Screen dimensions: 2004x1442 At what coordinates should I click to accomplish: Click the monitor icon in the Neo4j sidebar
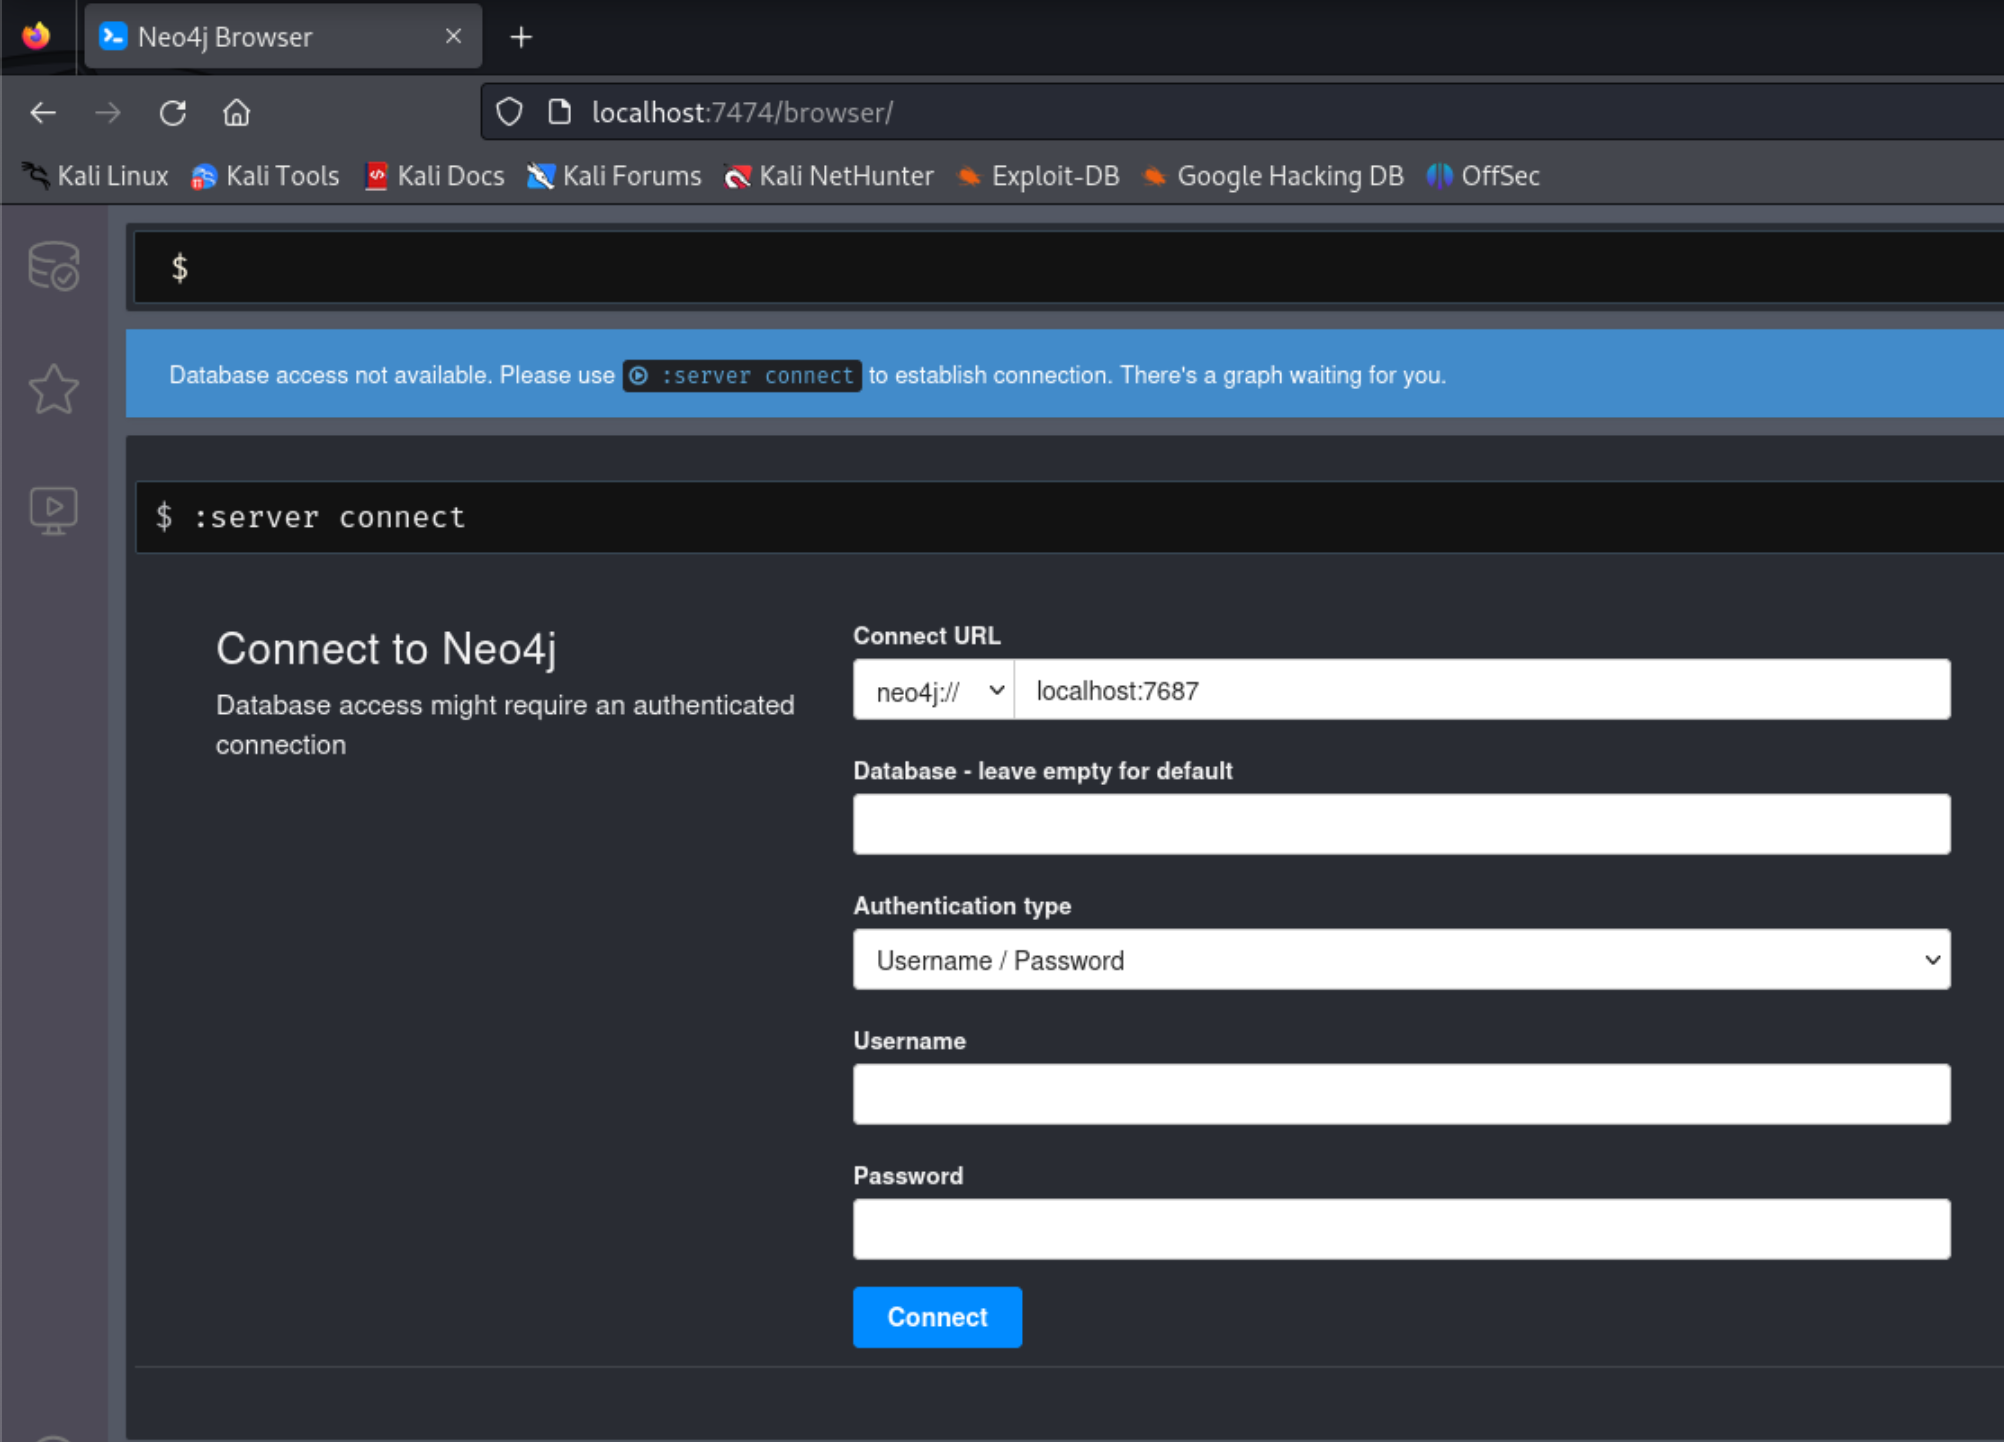(x=52, y=510)
